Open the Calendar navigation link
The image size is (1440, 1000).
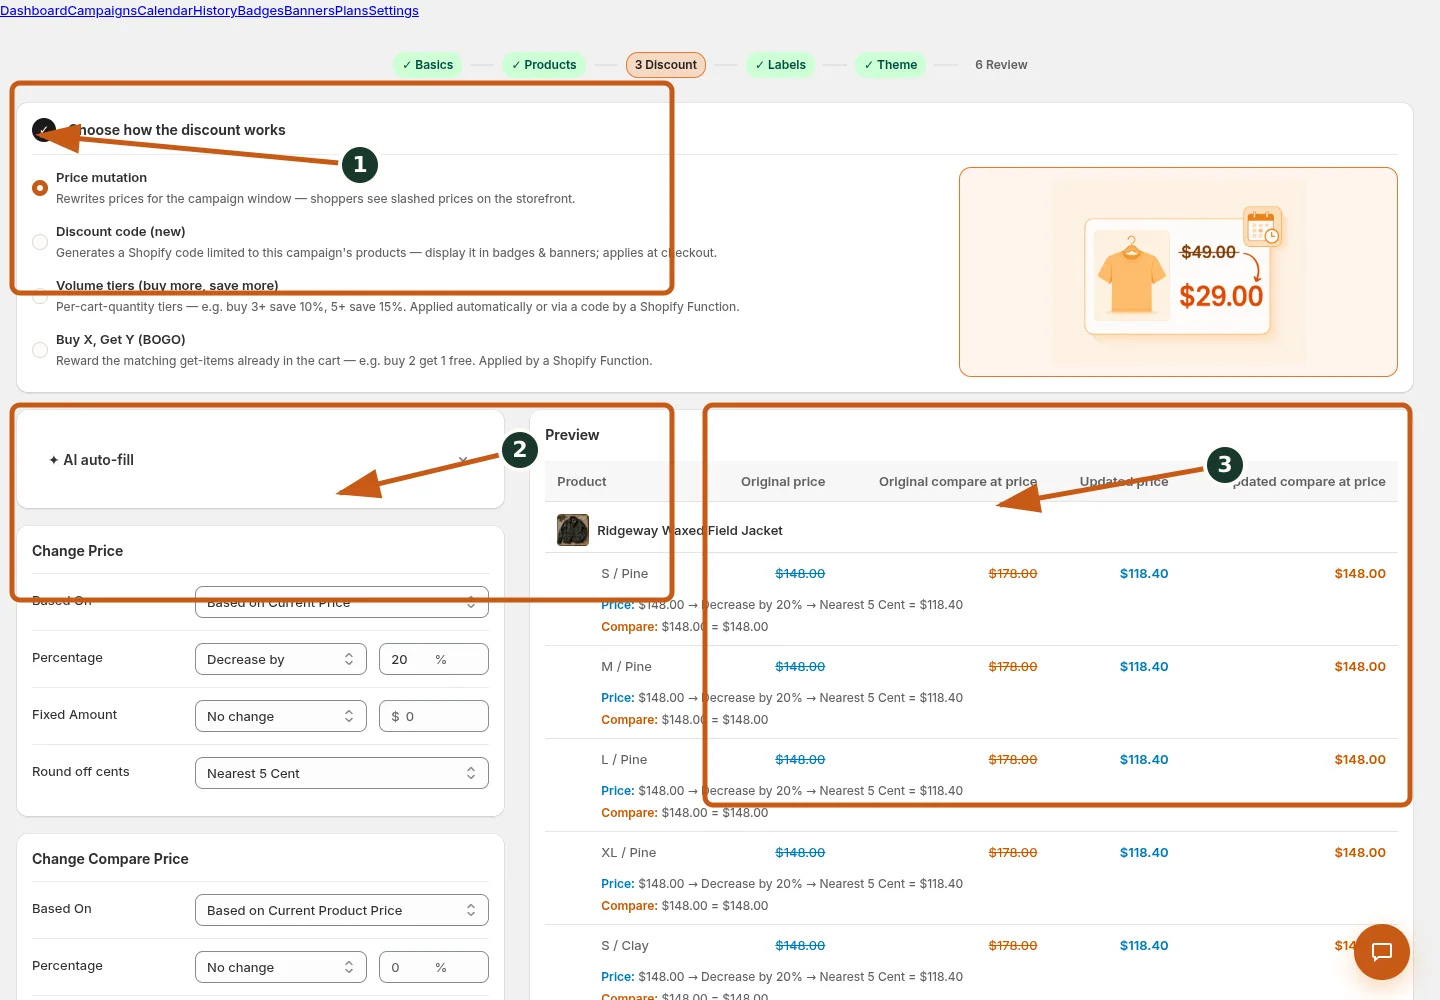(165, 11)
